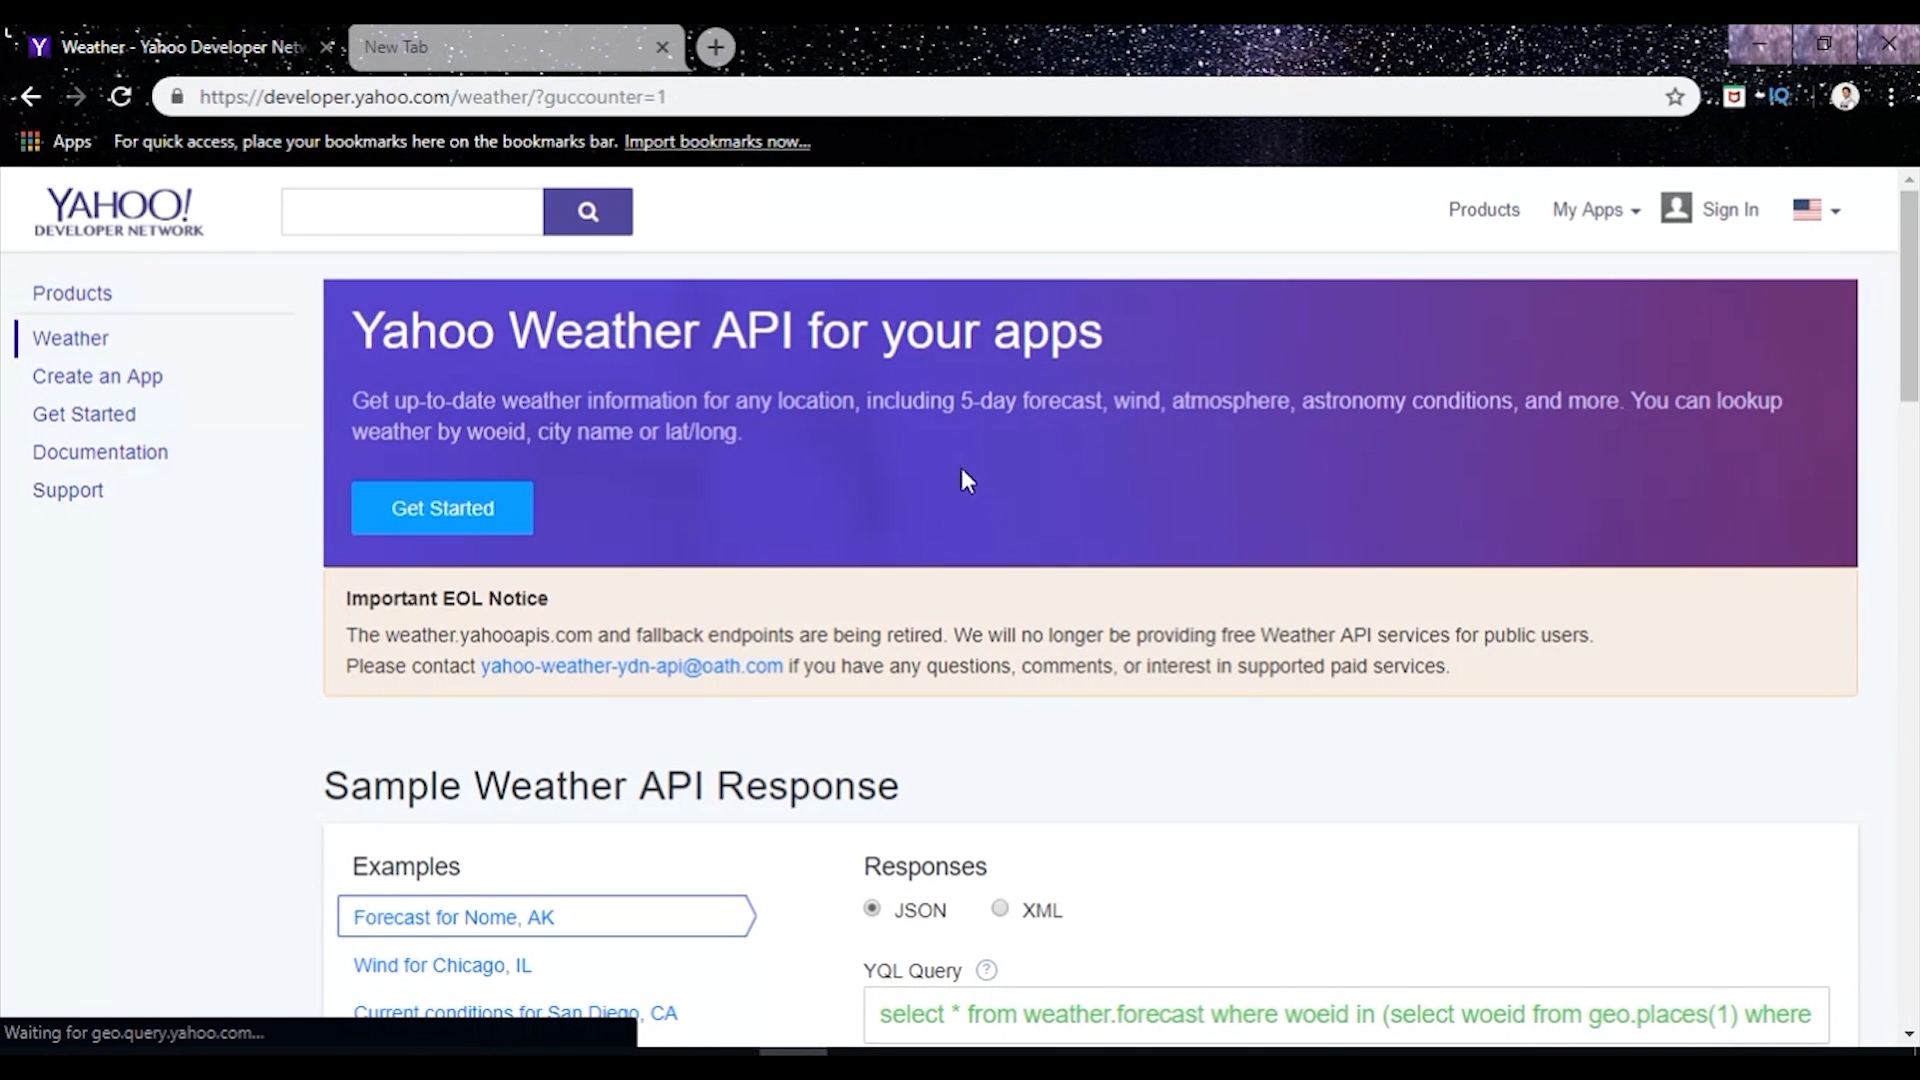Open the US flag language dropdown
Screen dimensions: 1920x1080
[x=1816, y=210]
